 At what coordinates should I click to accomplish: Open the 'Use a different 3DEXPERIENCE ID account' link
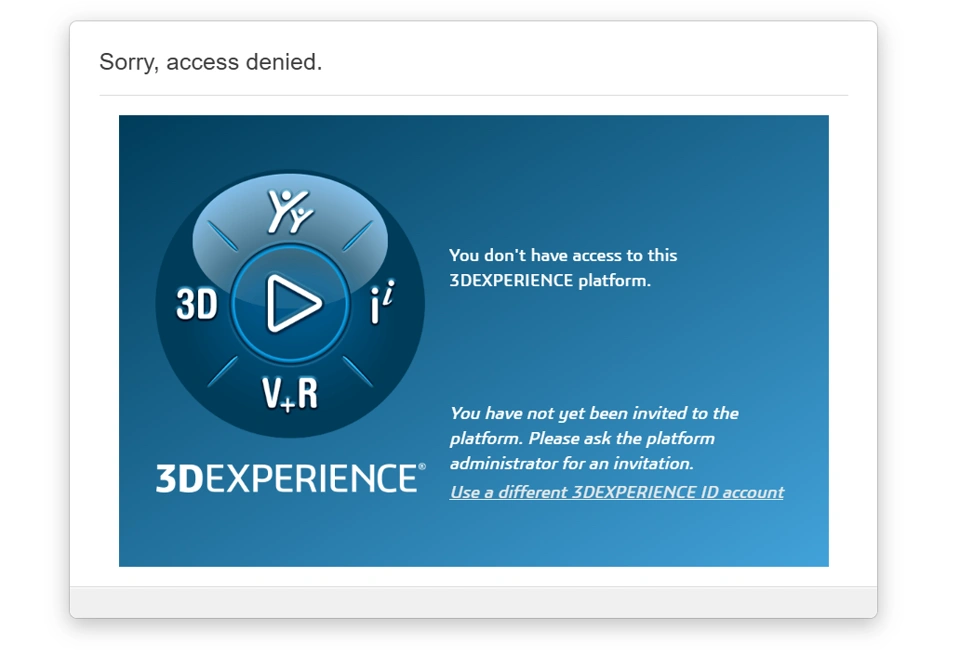point(617,492)
